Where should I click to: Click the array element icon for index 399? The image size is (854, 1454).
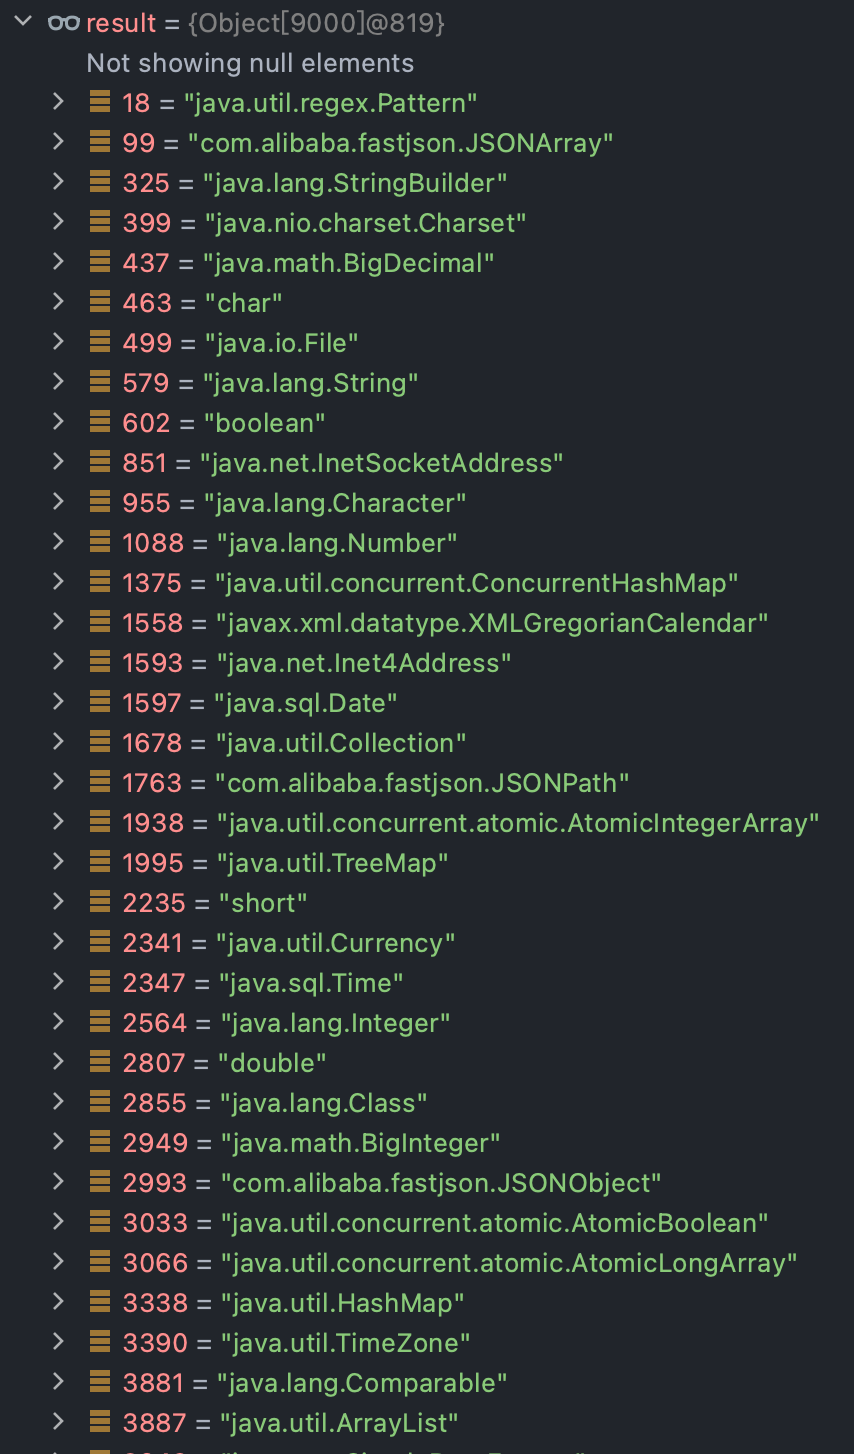coord(100,222)
